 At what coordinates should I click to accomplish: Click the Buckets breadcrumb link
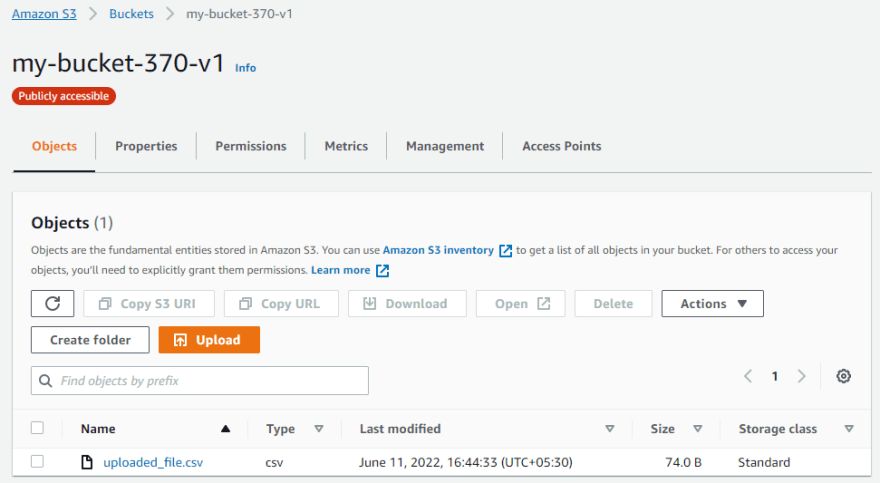point(131,14)
